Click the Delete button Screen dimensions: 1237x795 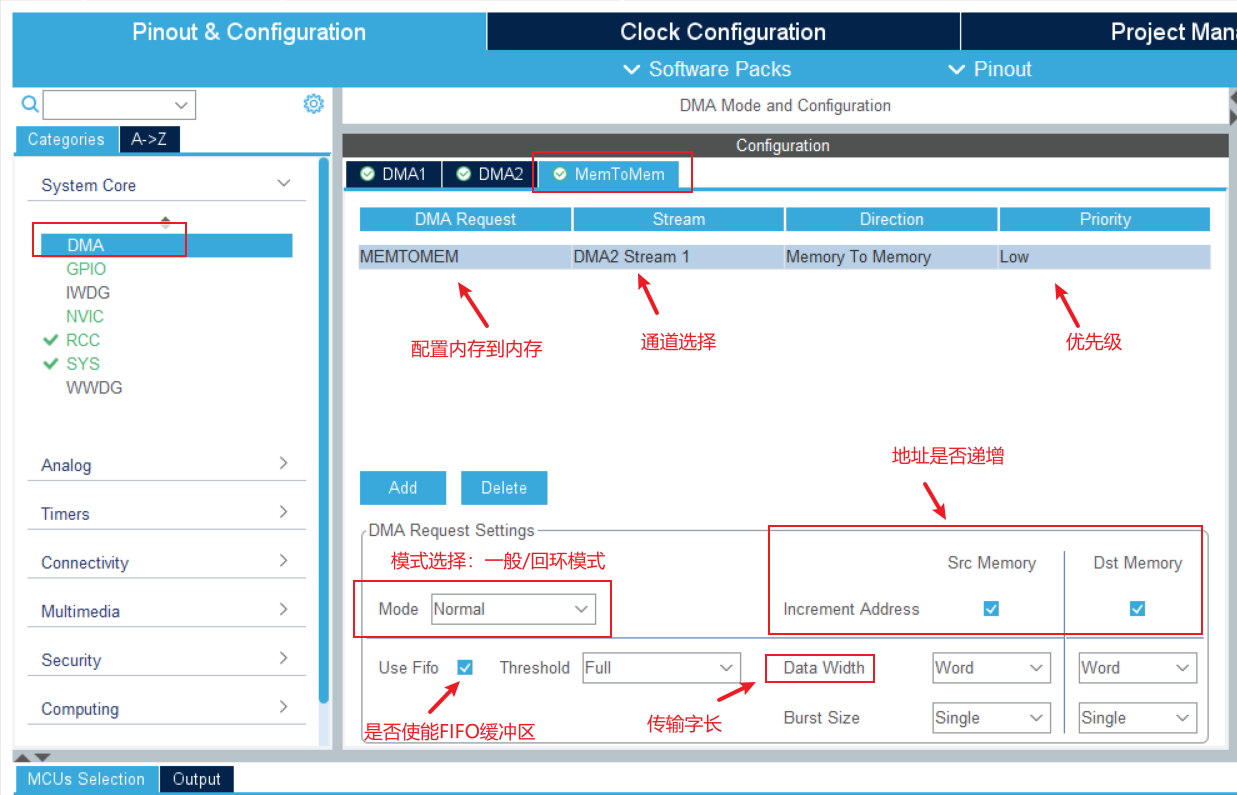[x=503, y=487]
